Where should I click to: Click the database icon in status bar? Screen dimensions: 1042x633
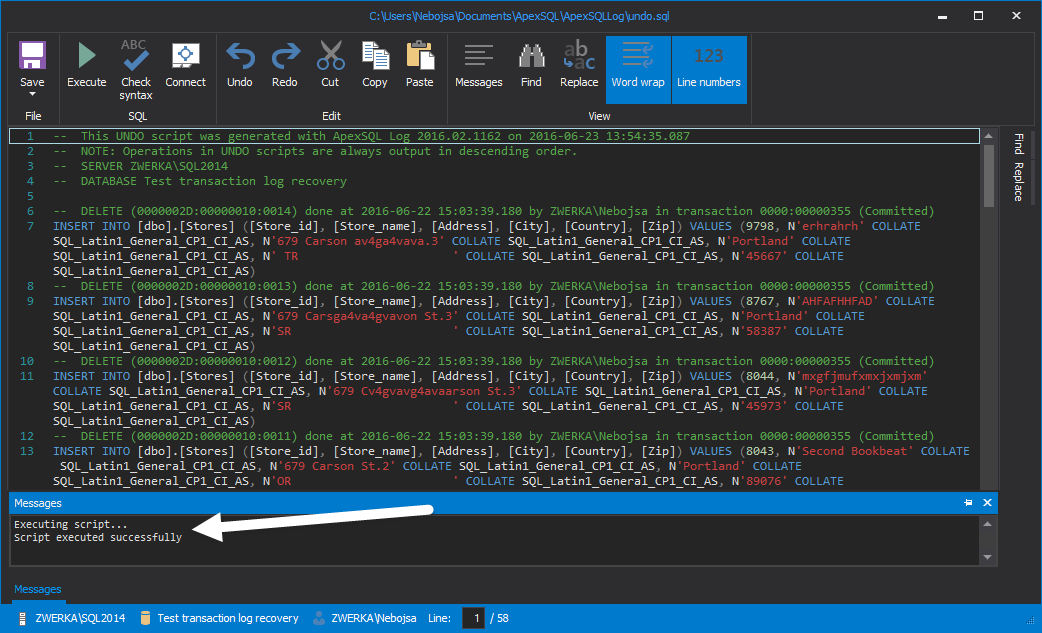click(x=146, y=618)
